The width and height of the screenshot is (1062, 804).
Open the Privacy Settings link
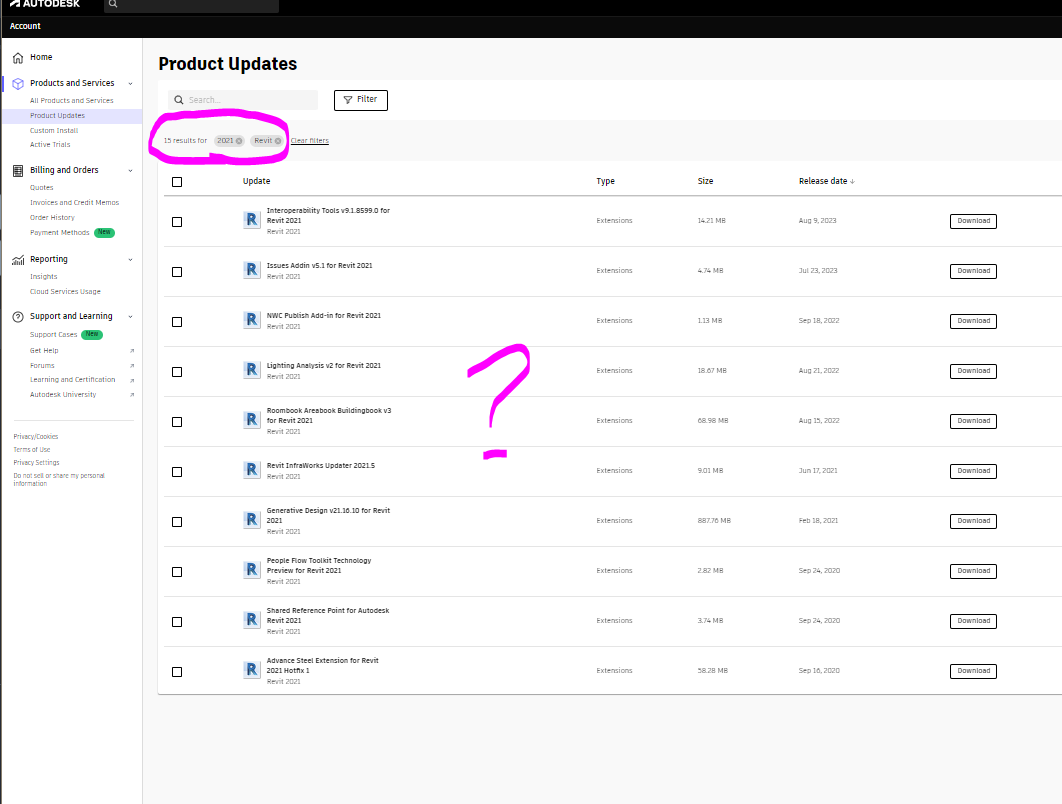(x=37, y=463)
